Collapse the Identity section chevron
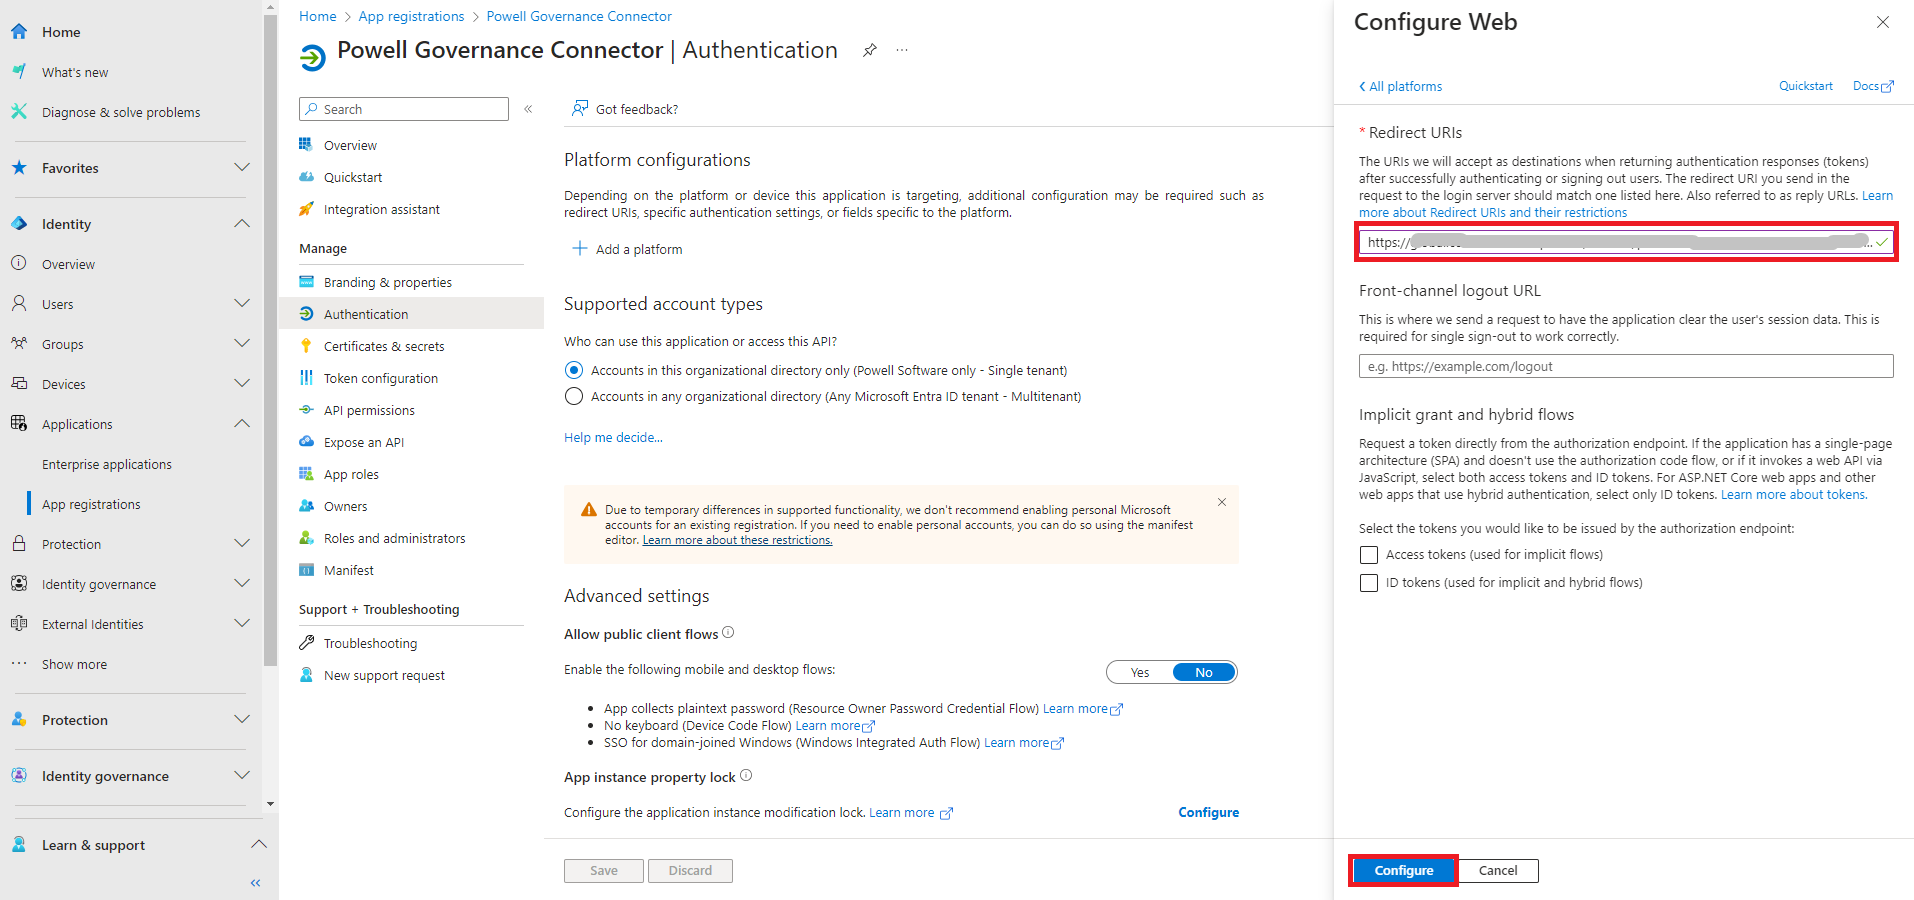 pos(241,223)
